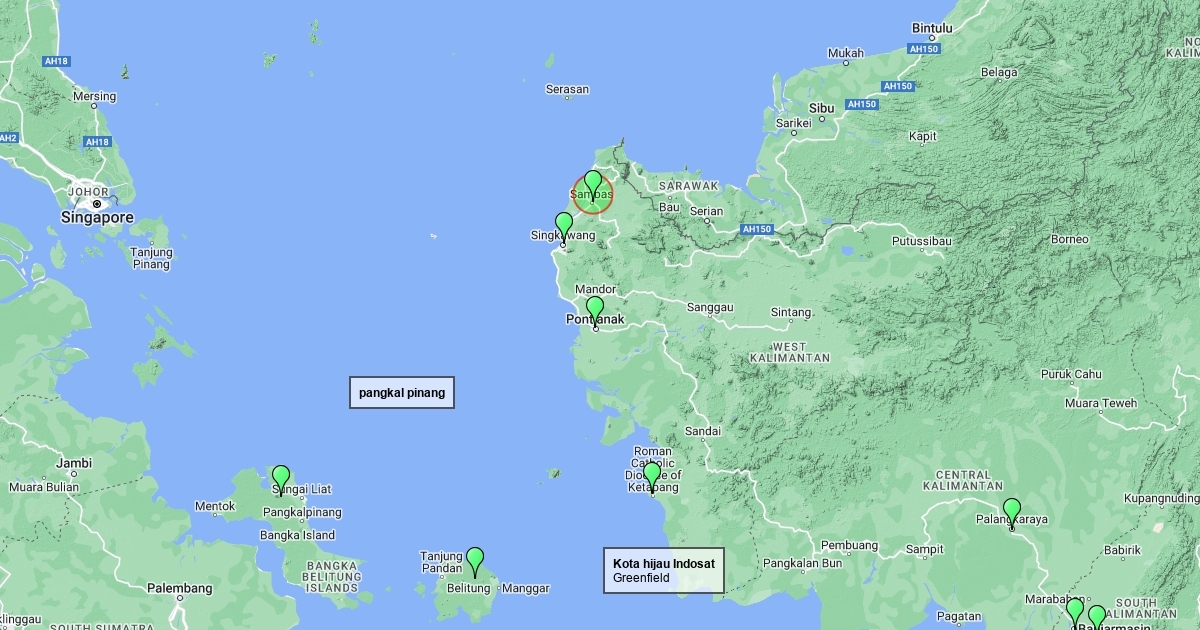Click the Pagatan town label
This screenshot has height=630, width=1200.
[959, 616]
